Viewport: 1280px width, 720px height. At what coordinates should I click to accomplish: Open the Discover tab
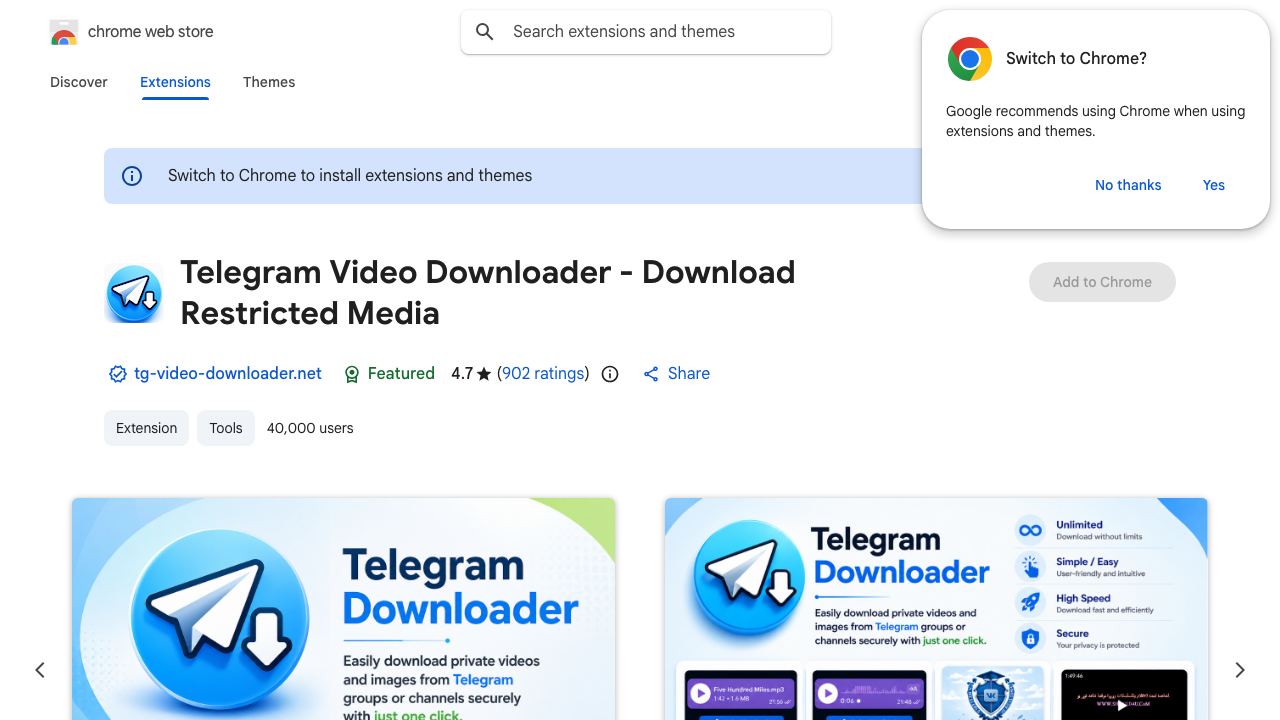(79, 82)
